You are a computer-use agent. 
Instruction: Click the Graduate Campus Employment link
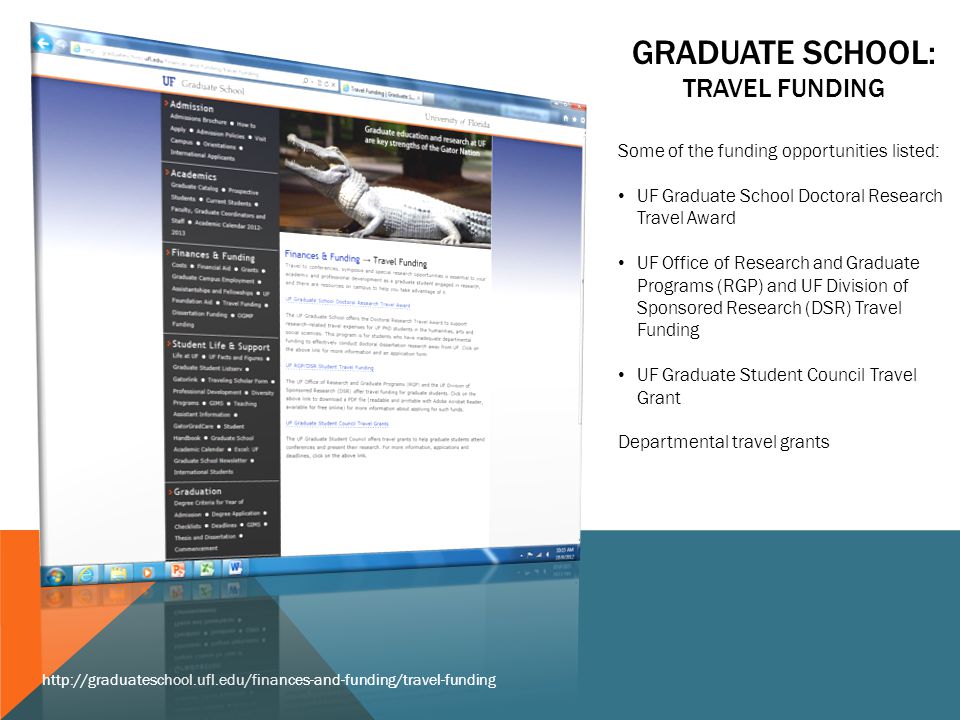(x=213, y=279)
